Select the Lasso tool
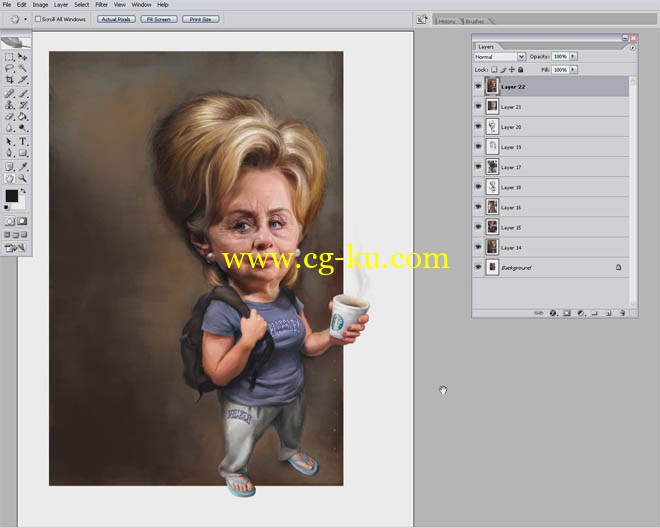The image size is (660, 528). pos(9,68)
